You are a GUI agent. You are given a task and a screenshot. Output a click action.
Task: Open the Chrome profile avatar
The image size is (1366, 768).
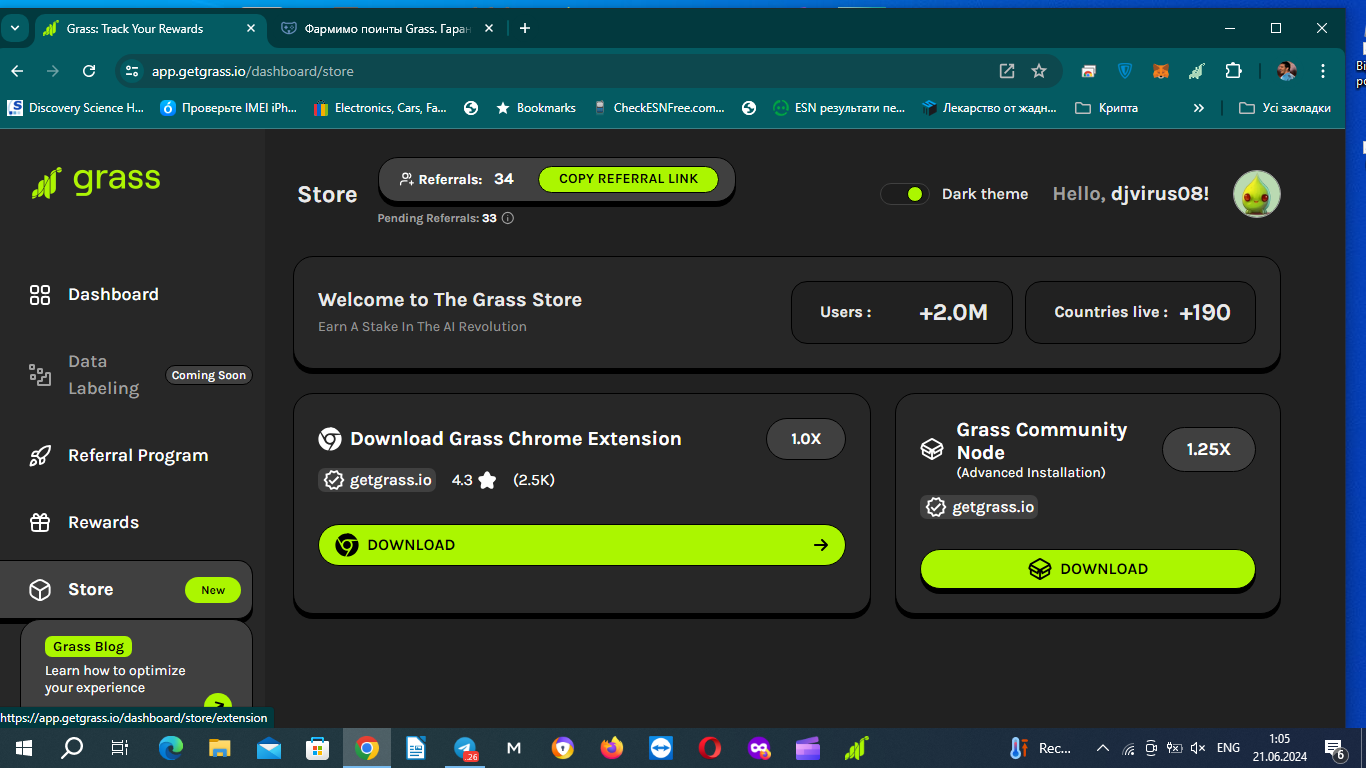point(1287,71)
